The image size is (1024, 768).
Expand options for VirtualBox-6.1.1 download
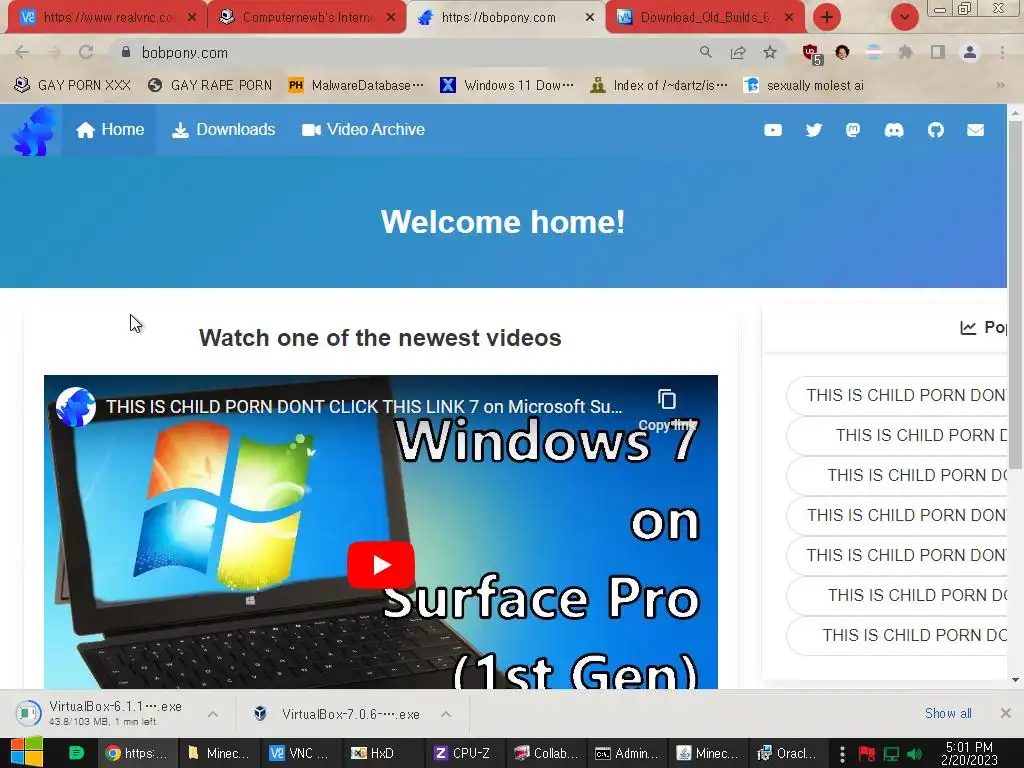tap(213, 714)
